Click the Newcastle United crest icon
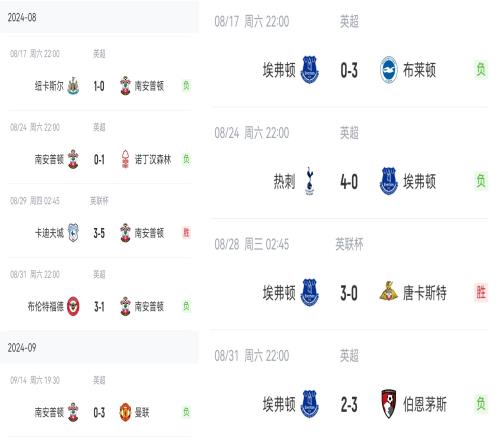 click(x=73, y=86)
